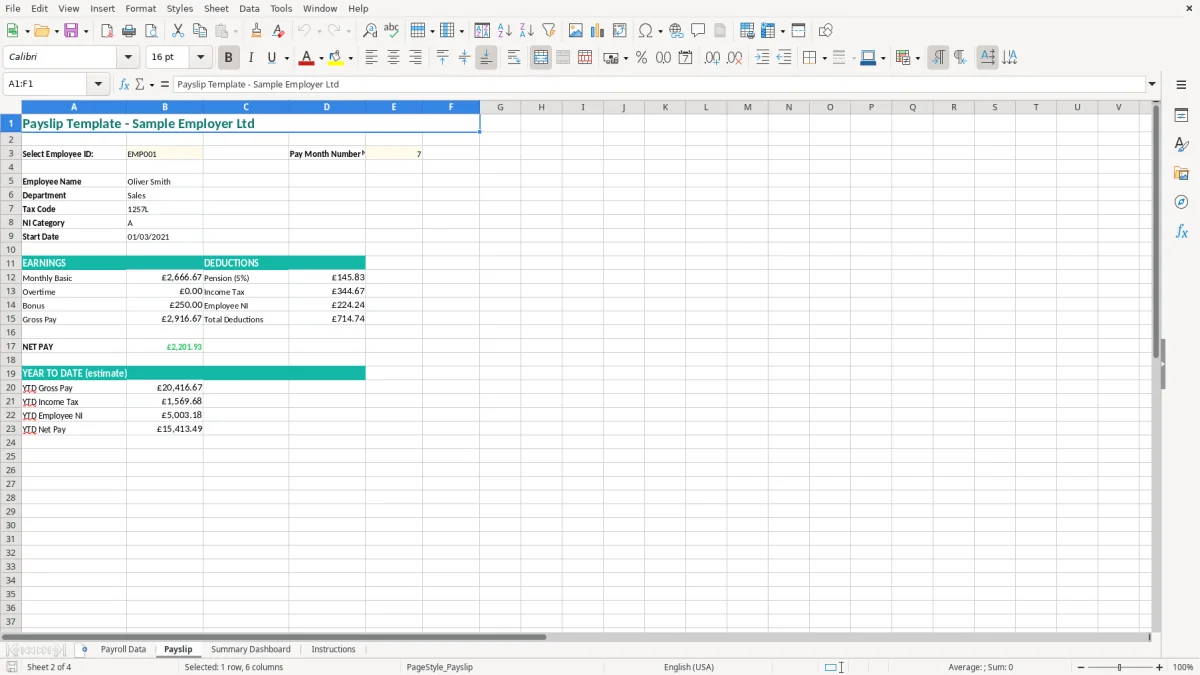Format cell as percent
1200x675 pixels.
click(641, 58)
